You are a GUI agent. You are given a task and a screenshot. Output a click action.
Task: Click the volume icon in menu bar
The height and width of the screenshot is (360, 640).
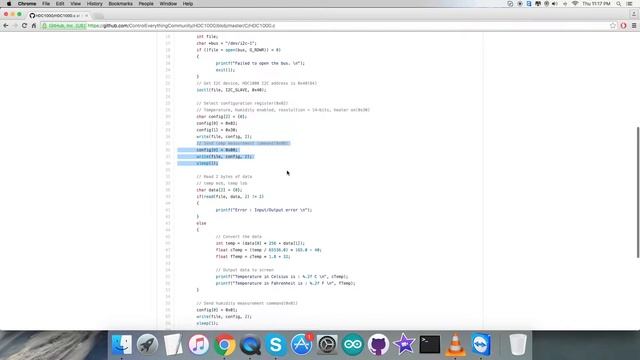(555, 4)
